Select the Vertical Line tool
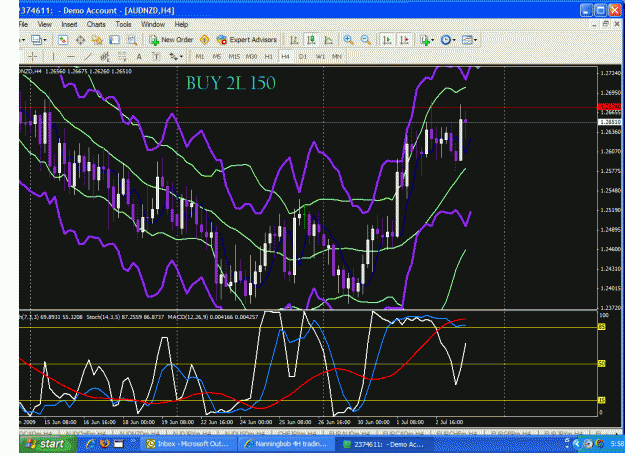 (53, 57)
